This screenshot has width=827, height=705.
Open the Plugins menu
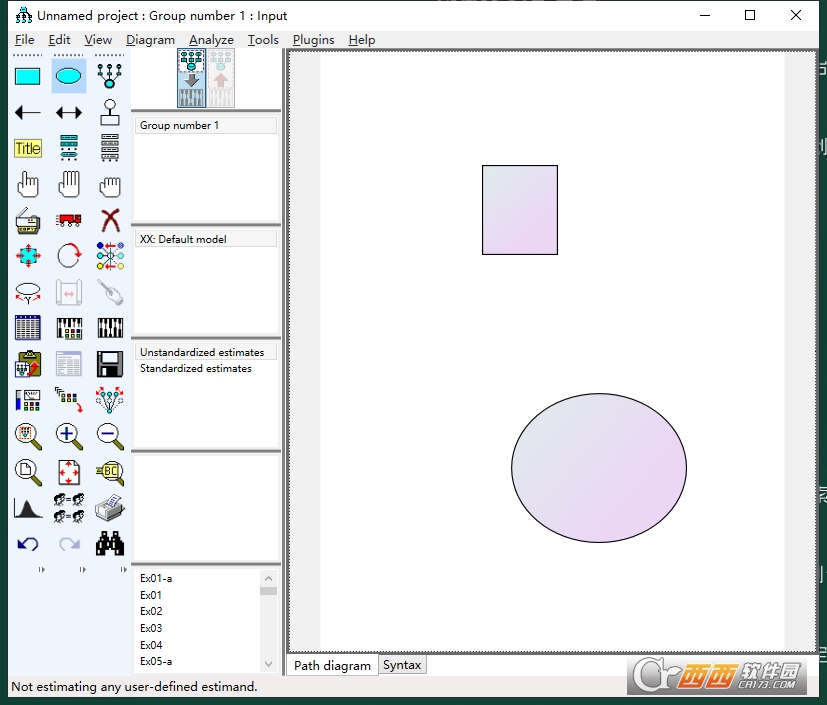313,40
